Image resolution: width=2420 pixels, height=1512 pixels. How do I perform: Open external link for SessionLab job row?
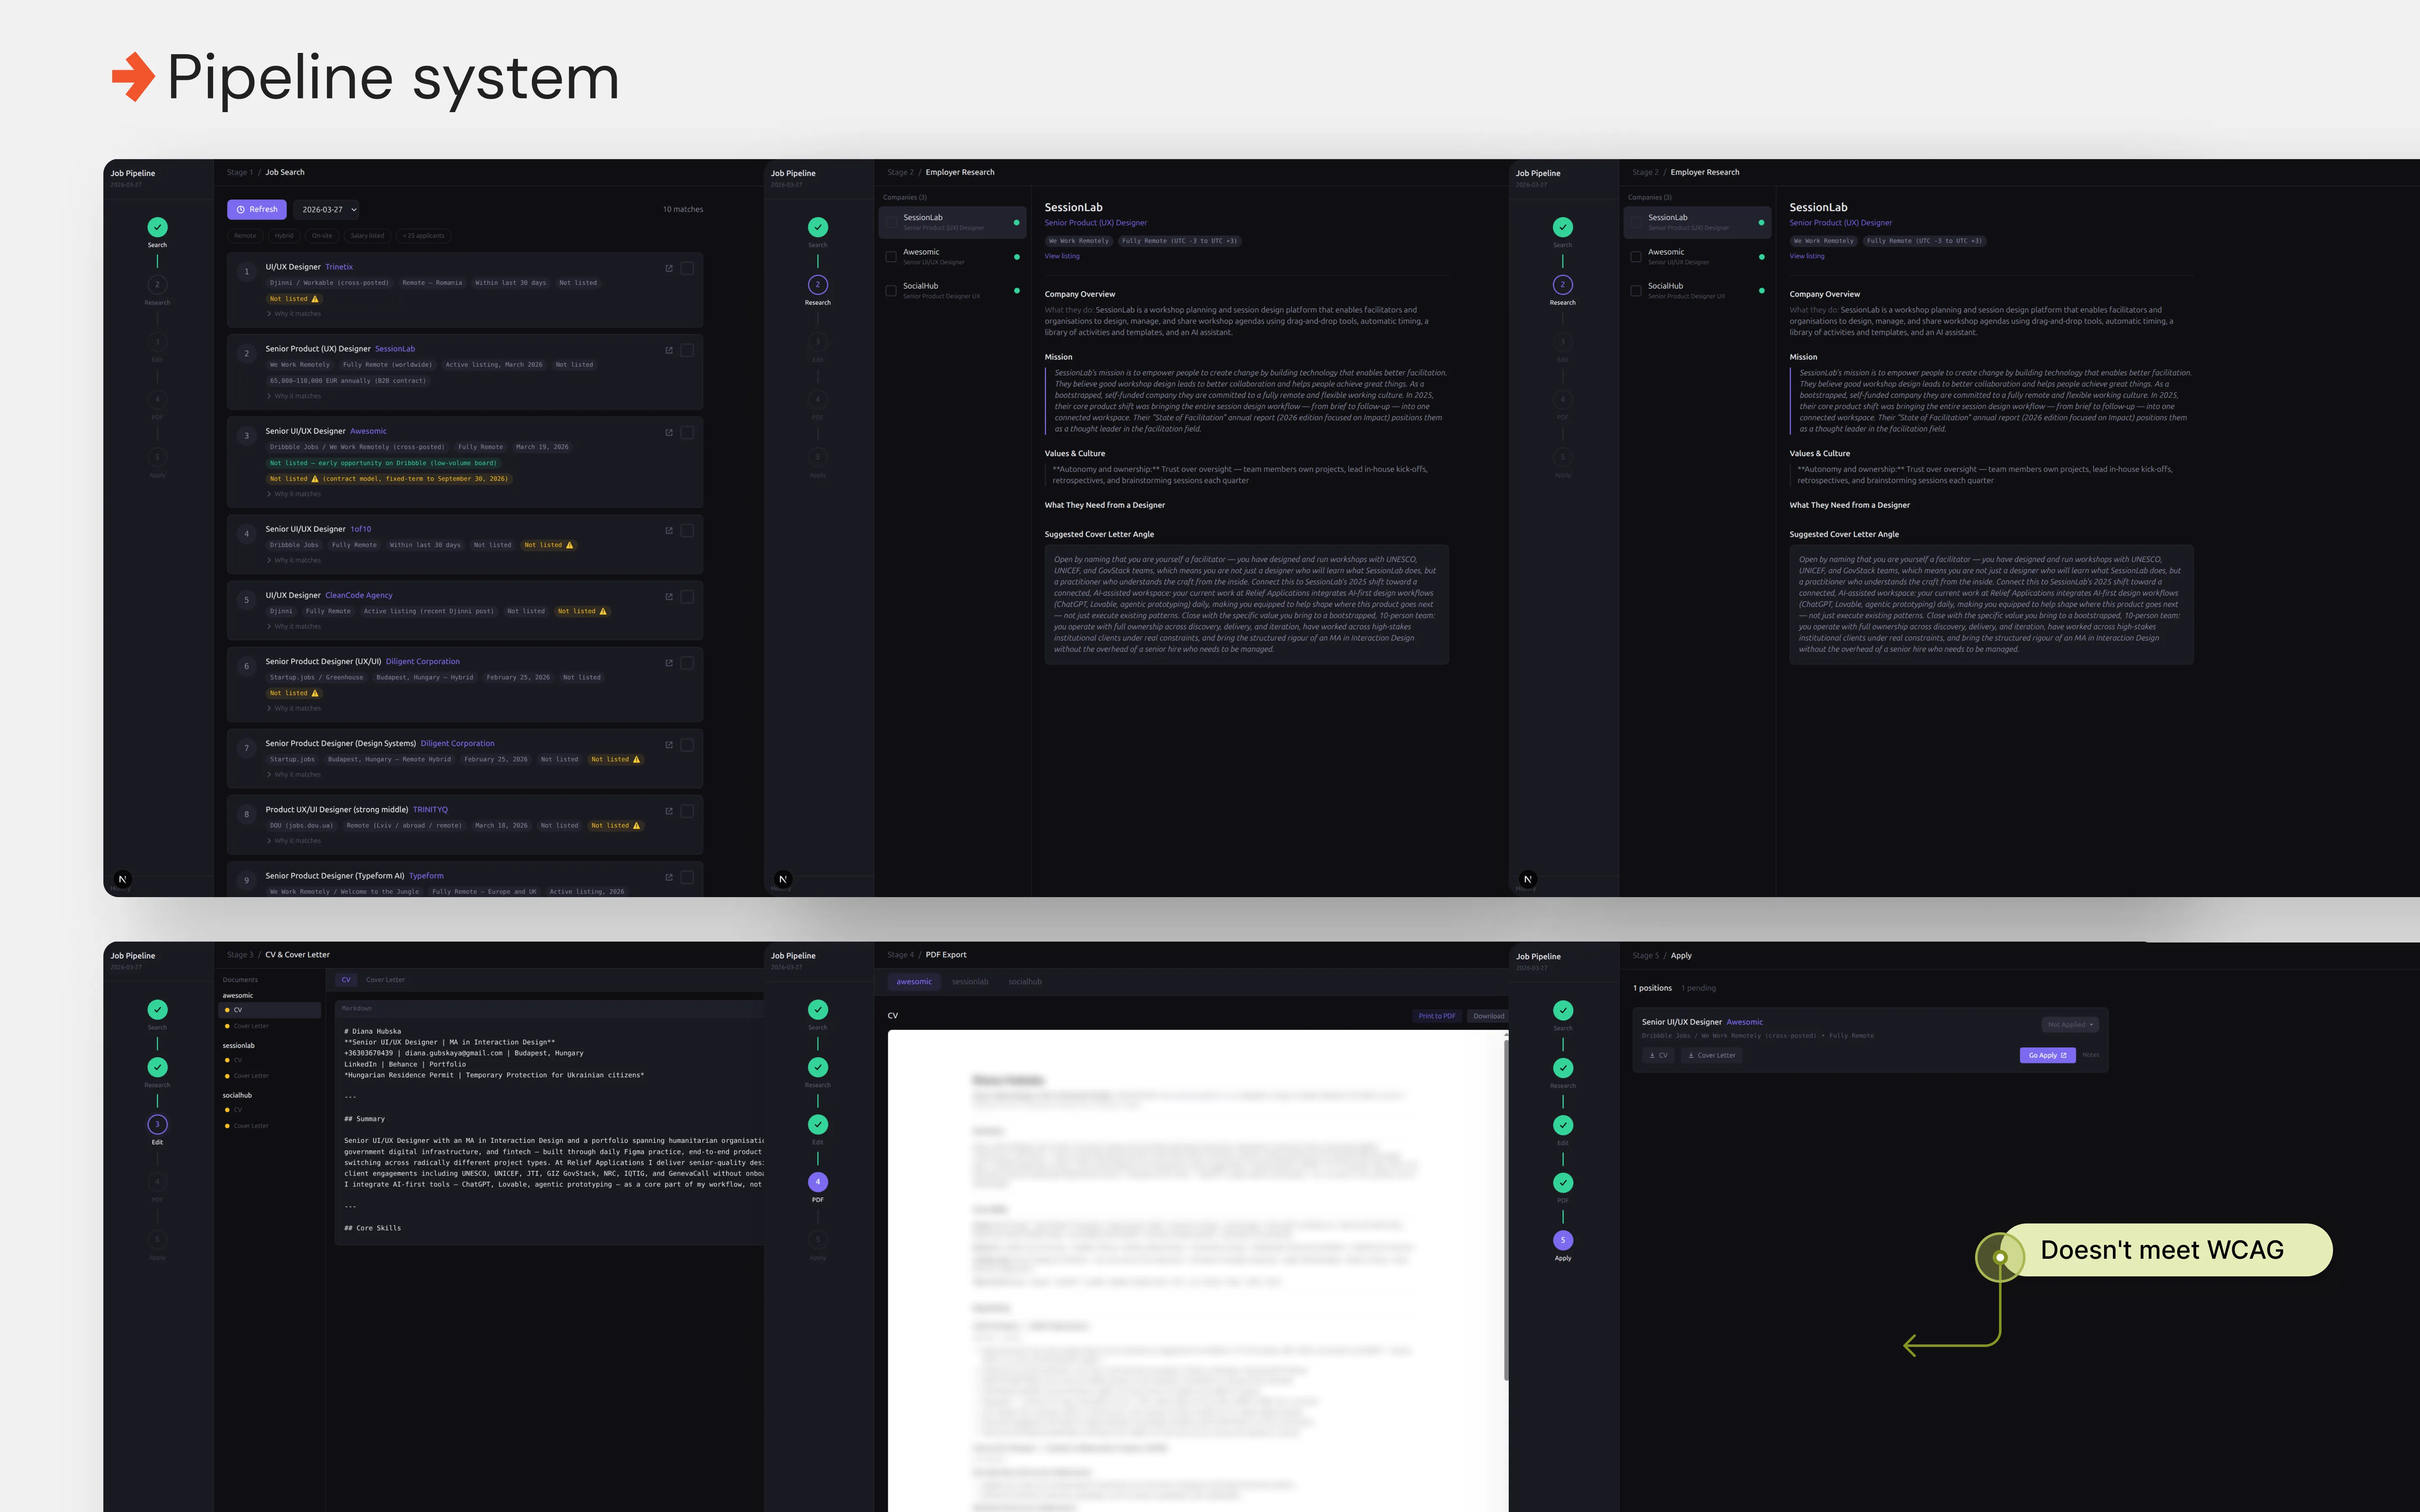(669, 350)
